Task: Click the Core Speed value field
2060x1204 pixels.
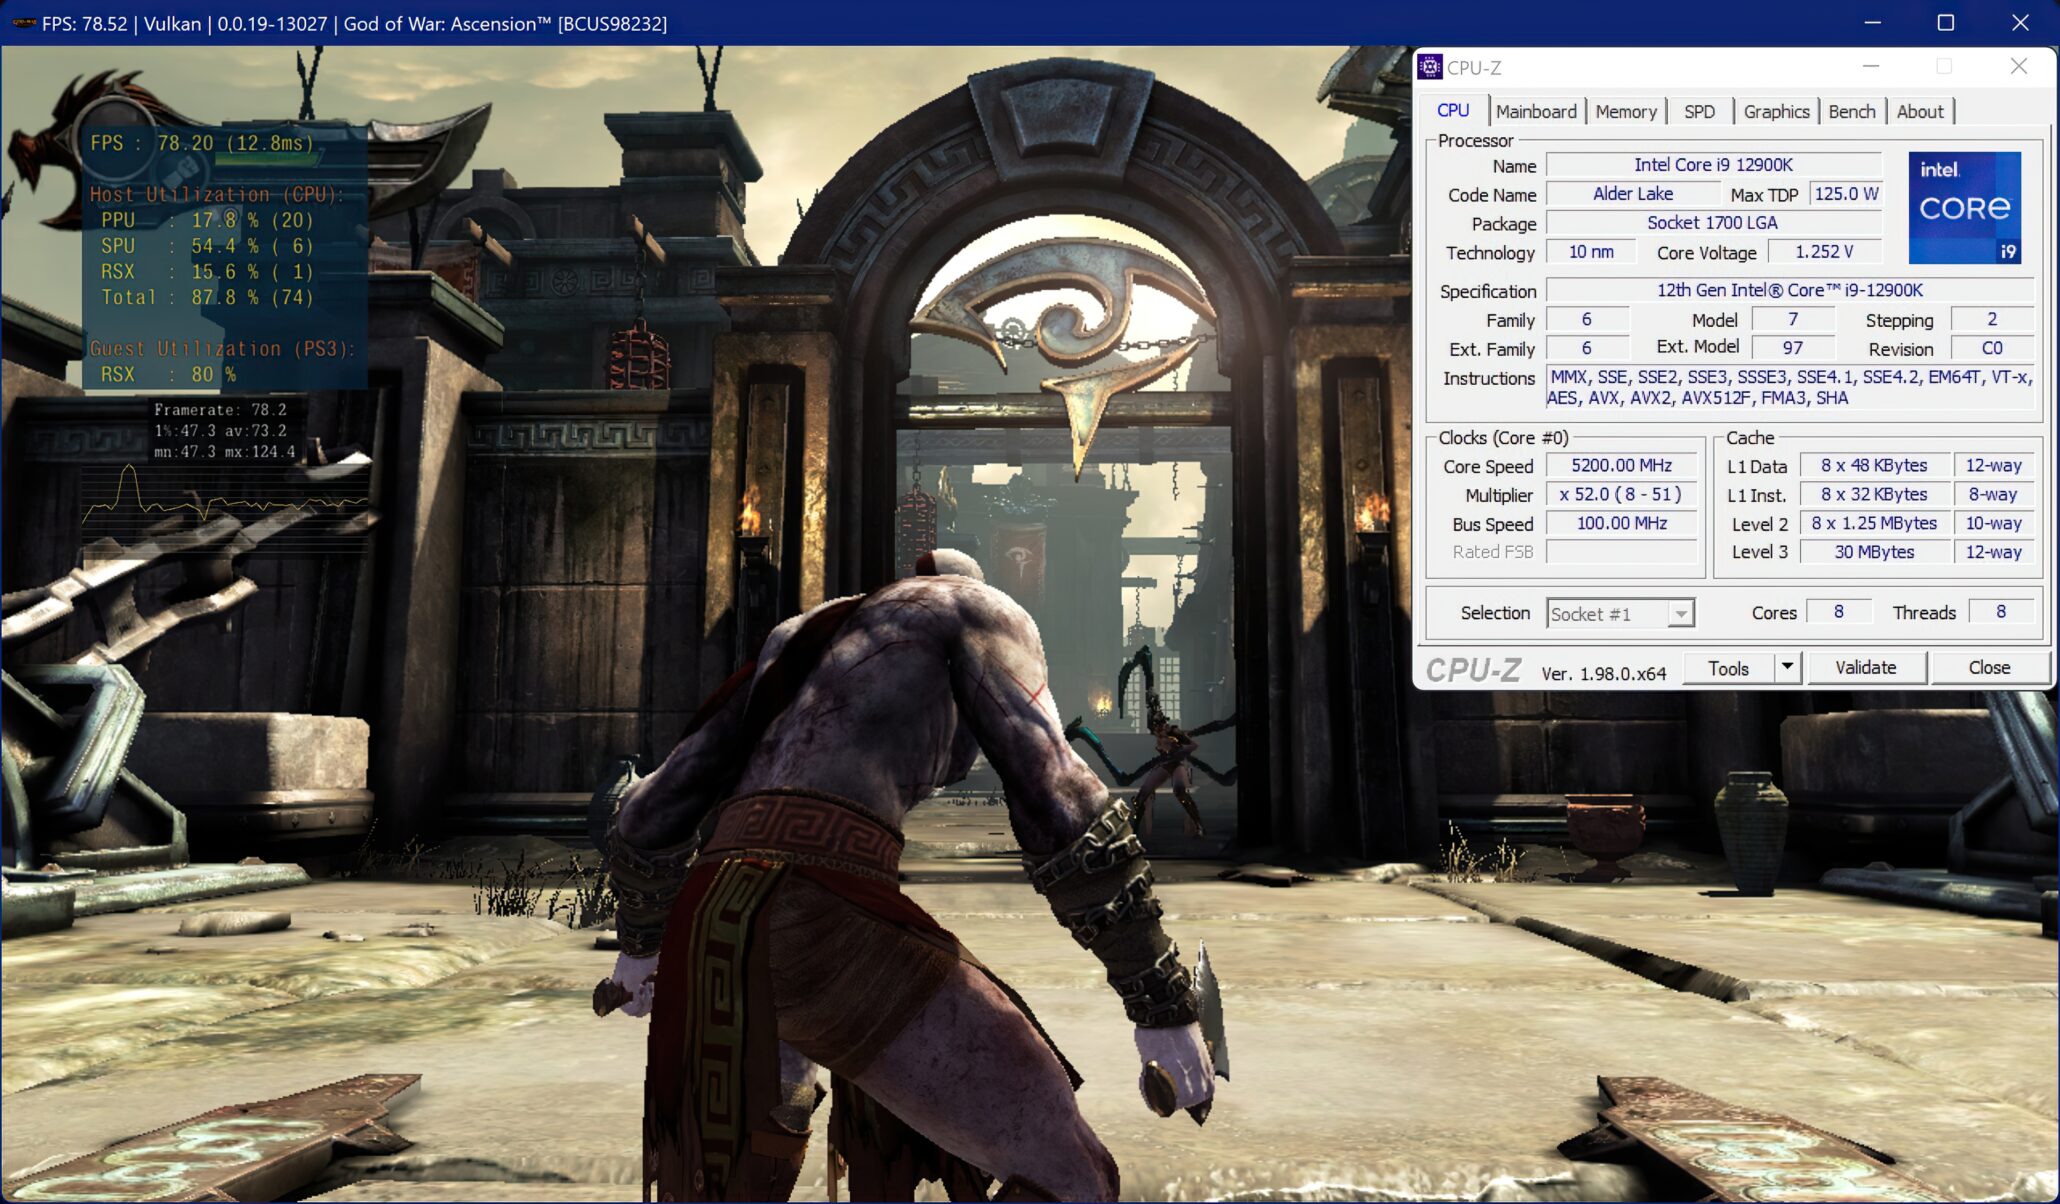Action: coord(1621,465)
